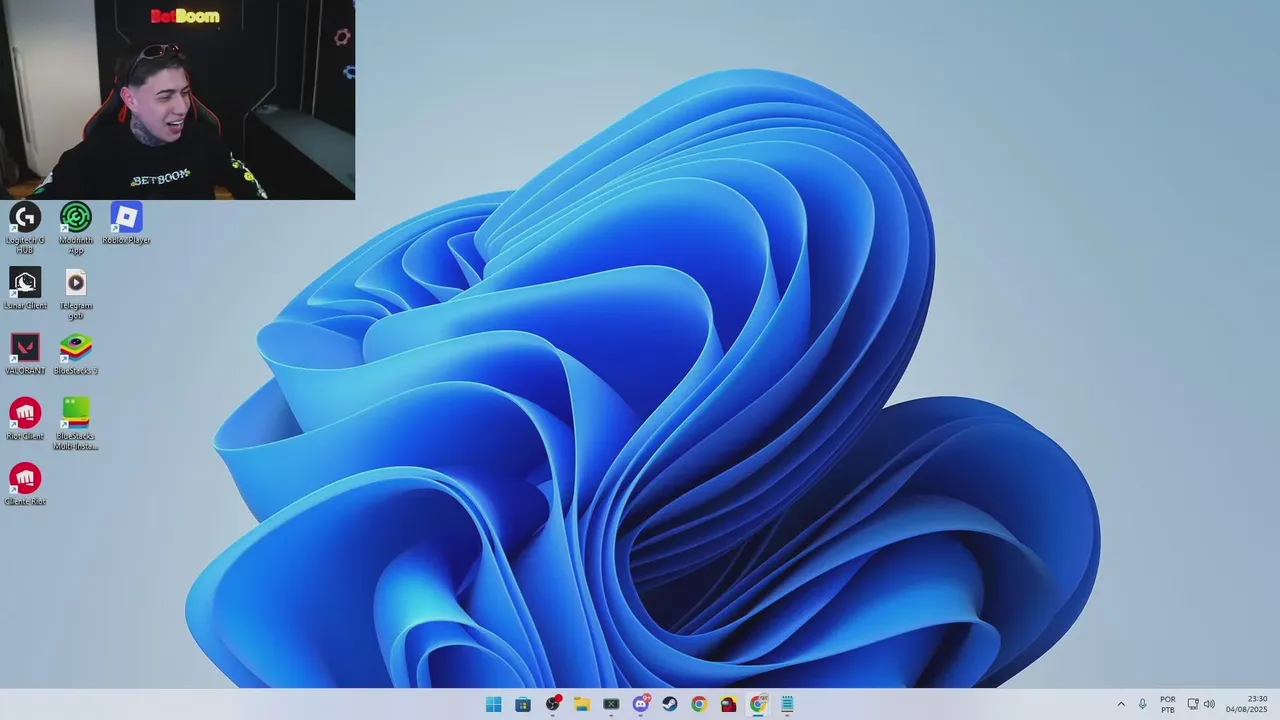Viewport: 1280px width, 720px height.
Task: Open the Among Us taskbar icon
Action: coord(729,704)
